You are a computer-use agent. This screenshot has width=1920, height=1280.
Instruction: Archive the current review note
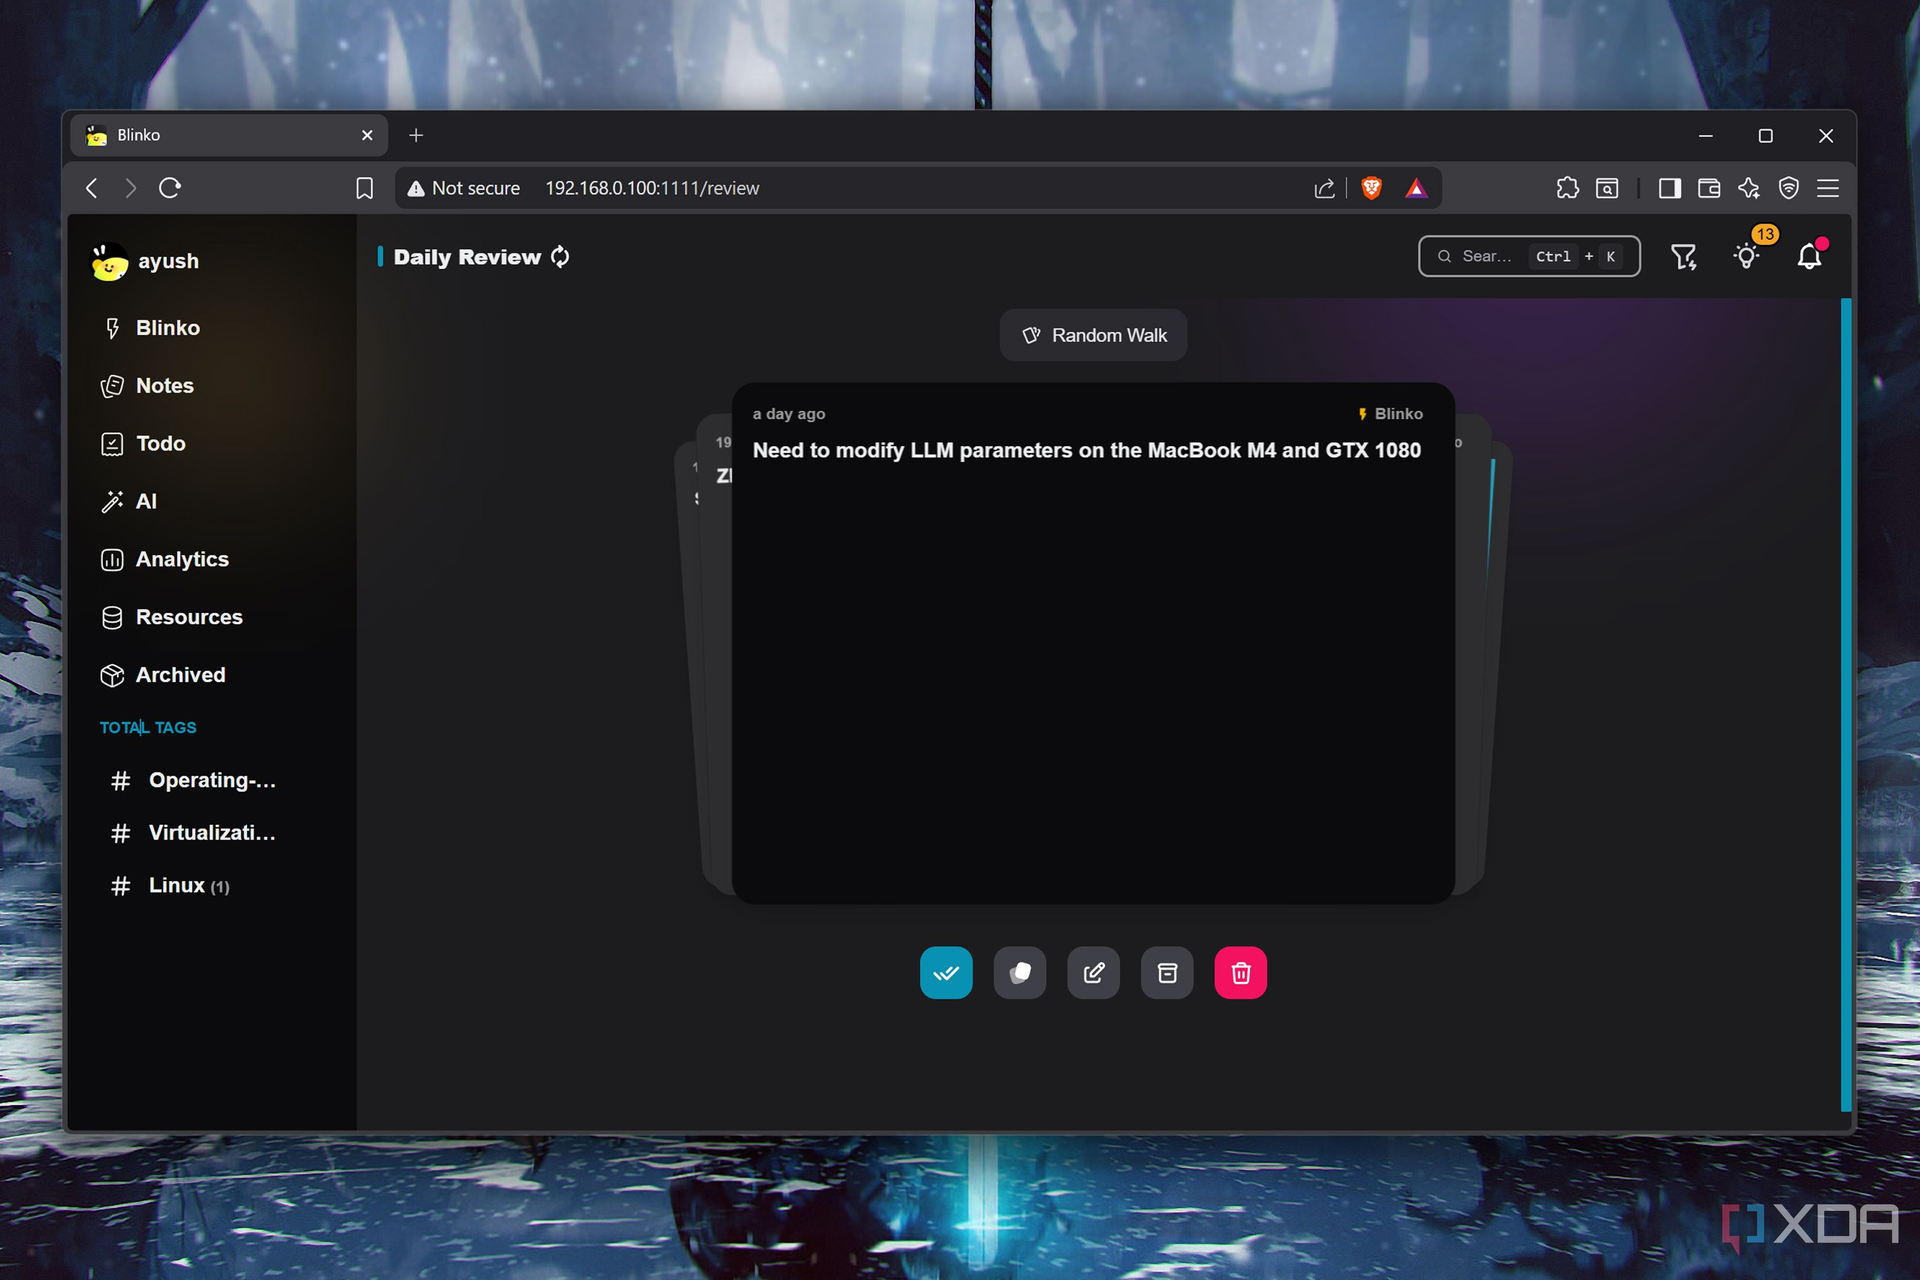(x=1167, y=972)
